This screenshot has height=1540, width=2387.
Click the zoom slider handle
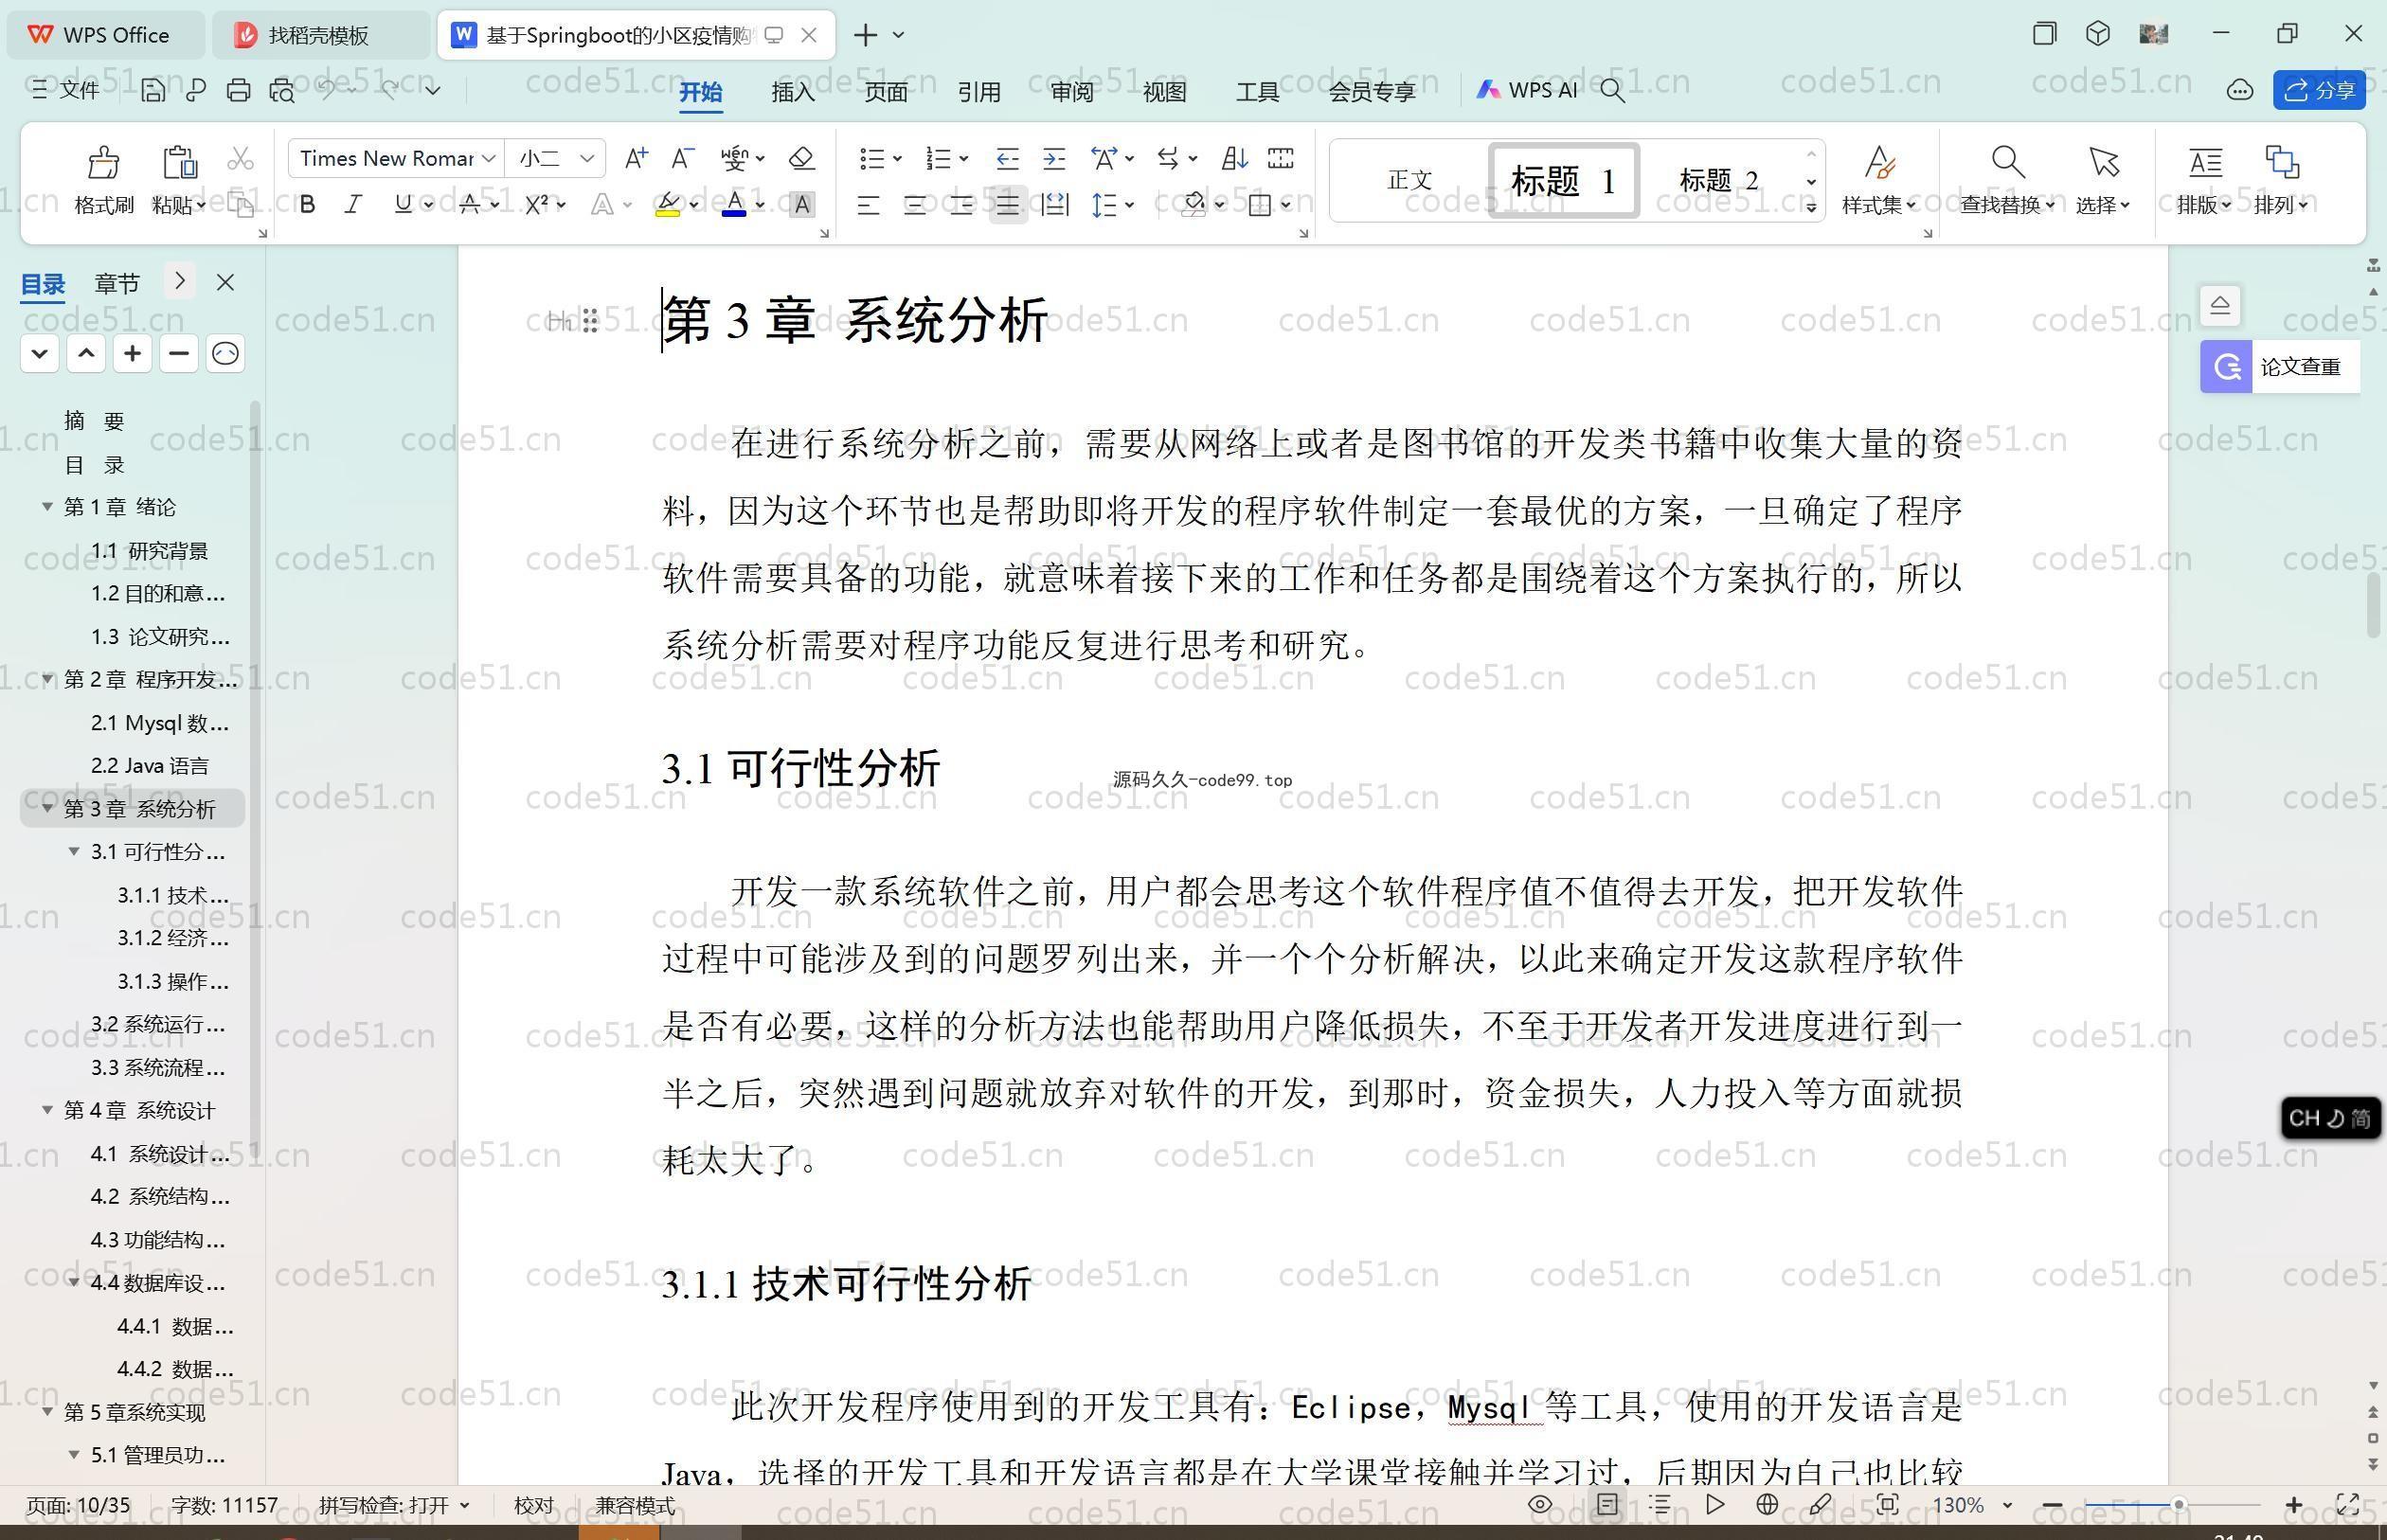coord(2178,1504)
